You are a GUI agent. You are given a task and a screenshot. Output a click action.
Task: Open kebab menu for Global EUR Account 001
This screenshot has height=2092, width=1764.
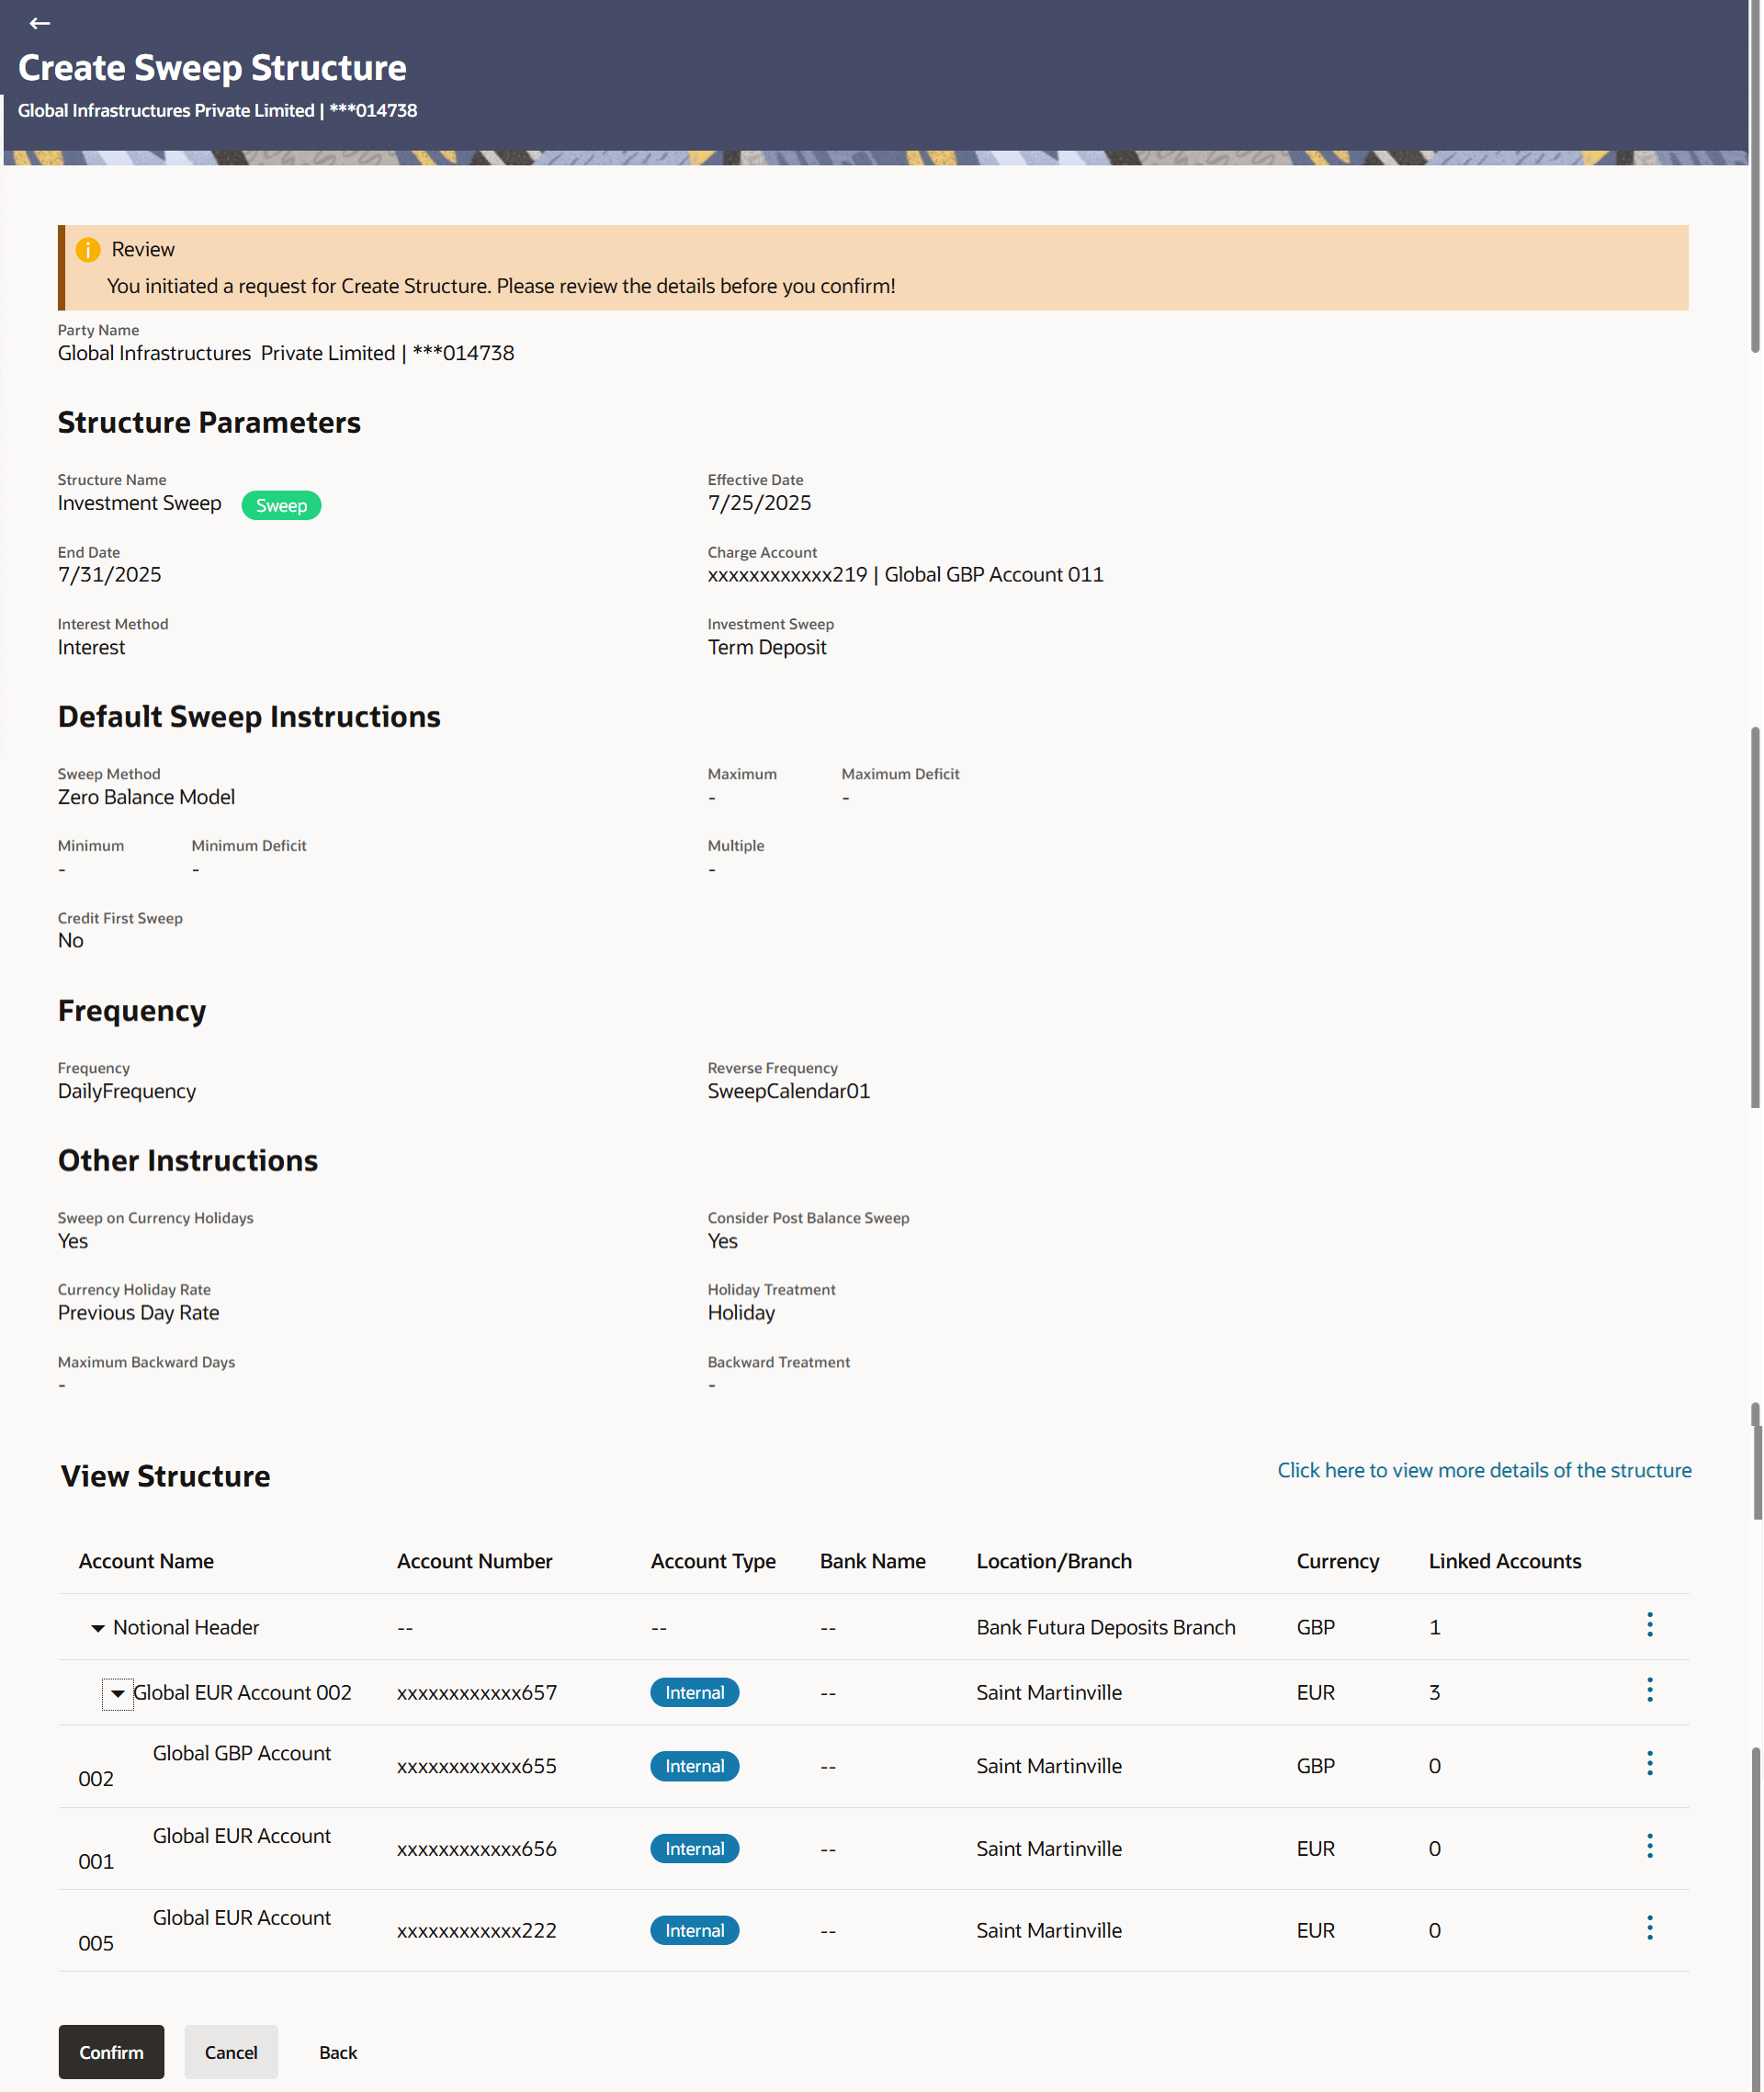(1649, 1846)
